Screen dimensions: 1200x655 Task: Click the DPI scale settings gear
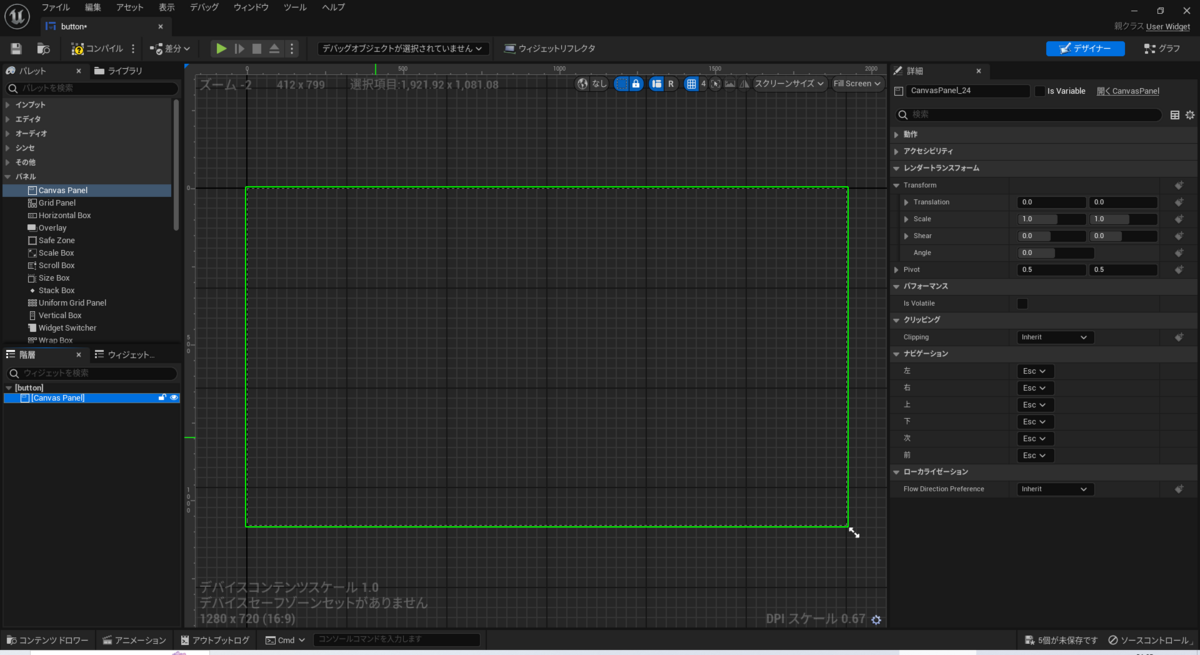(876, 620)
